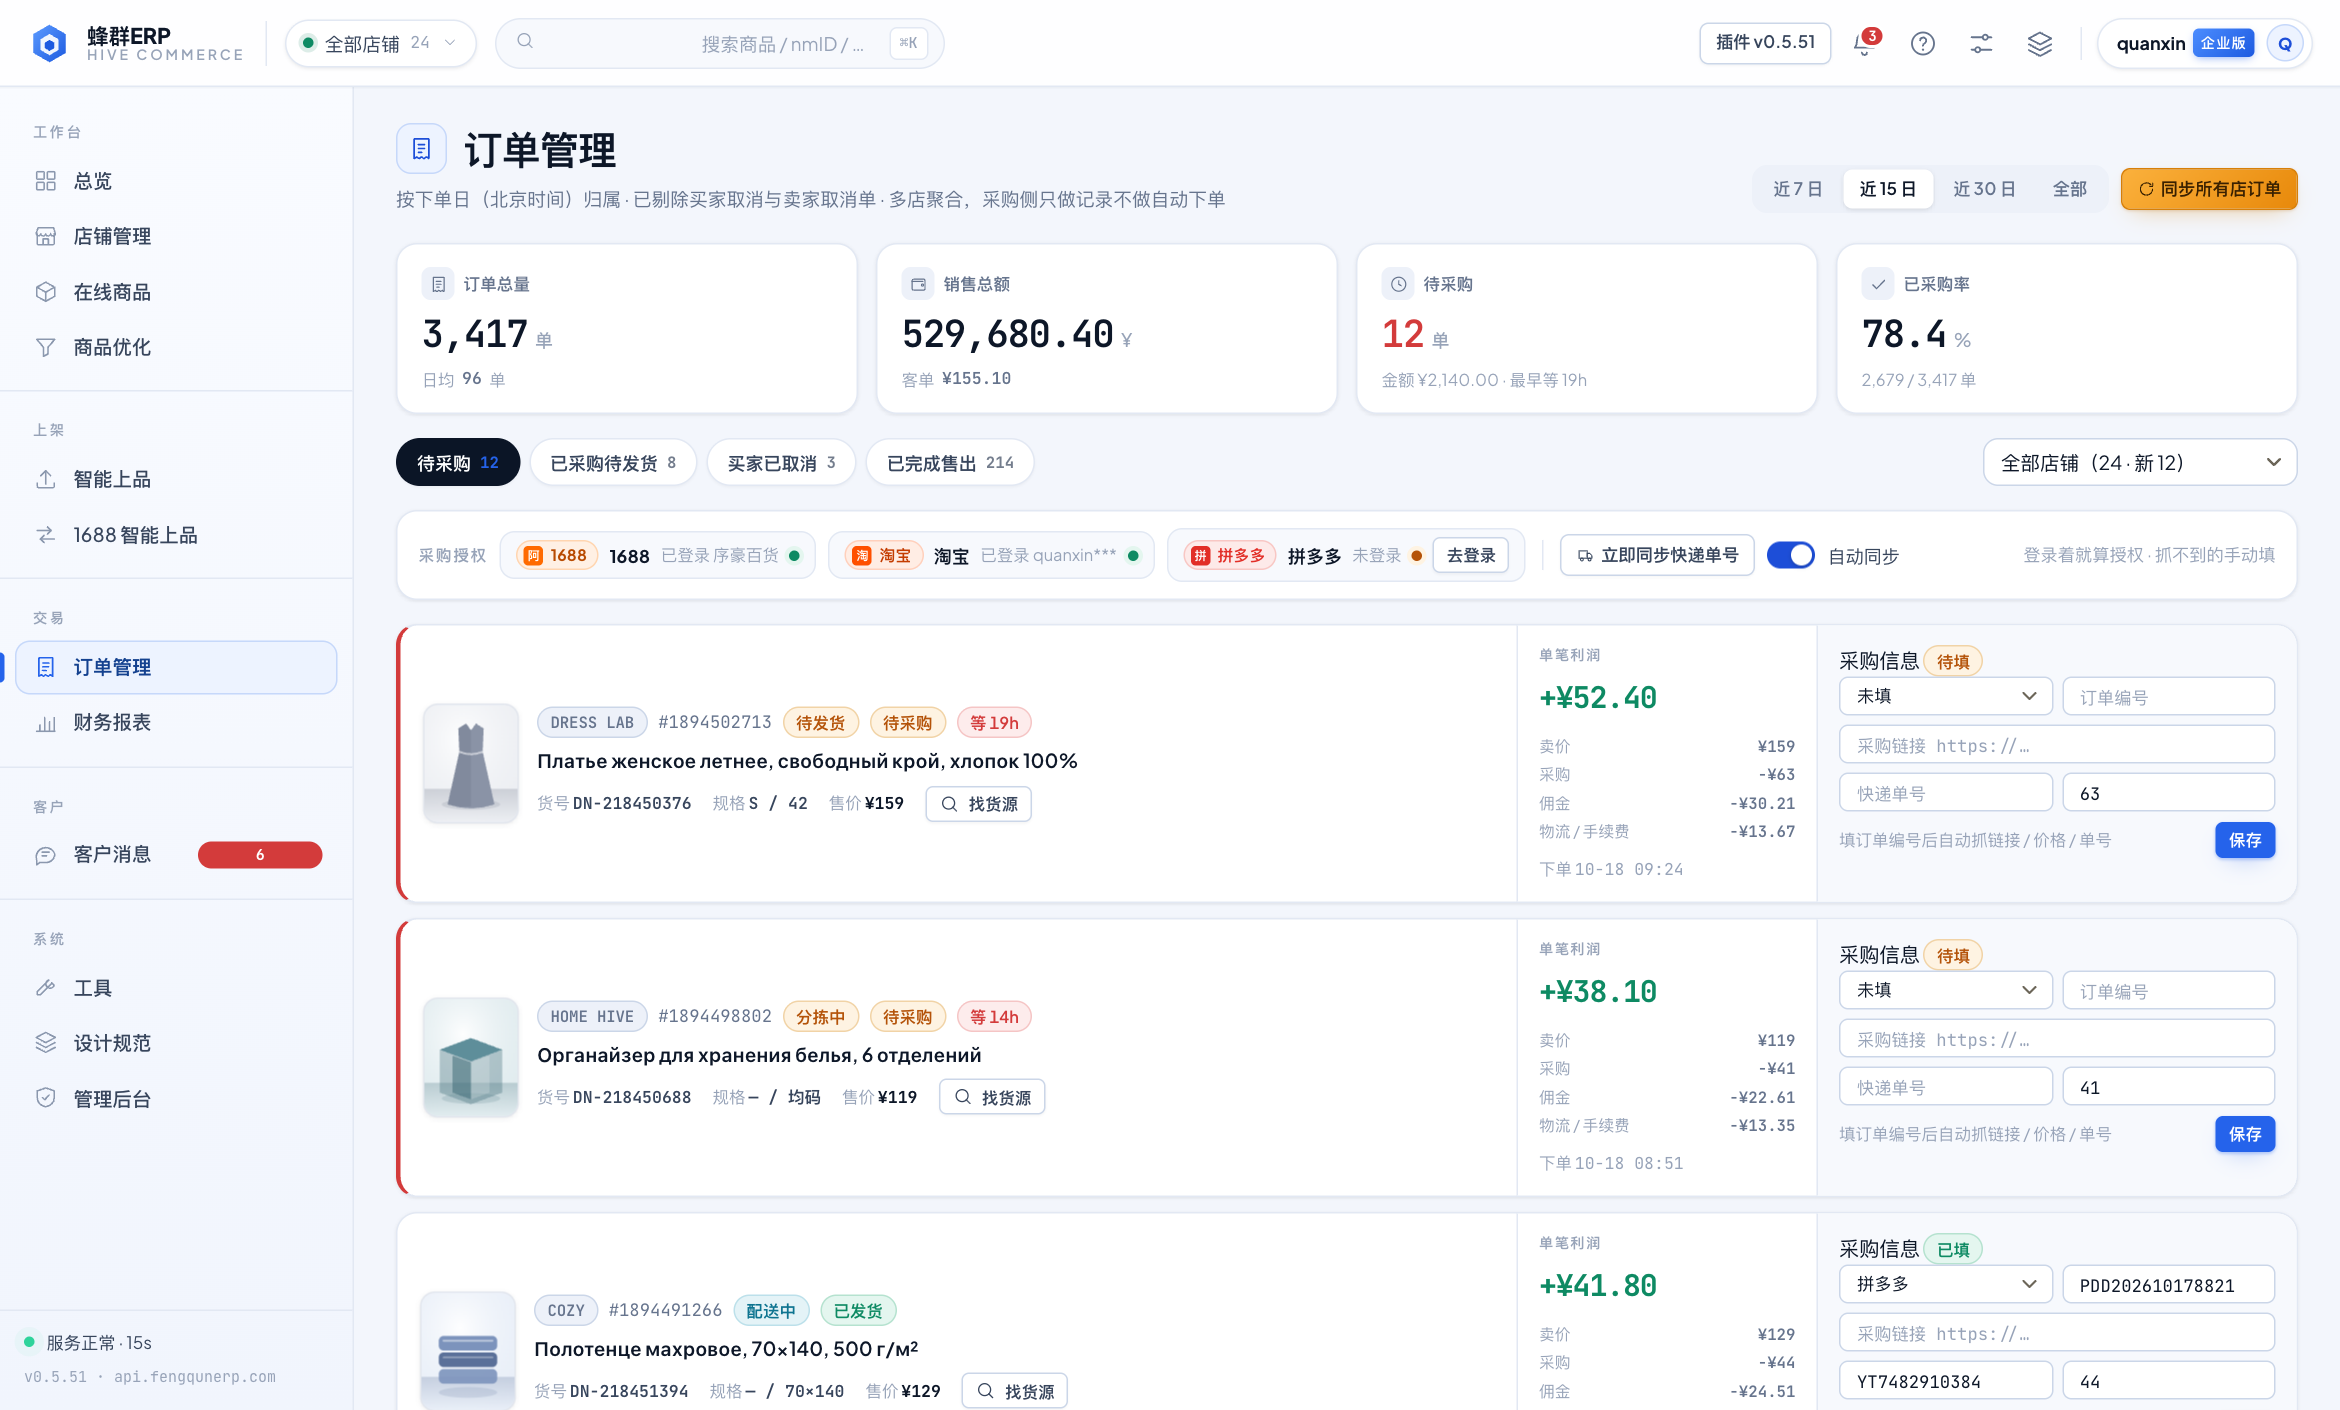This screenshot has width=2340, height=1410.
Task: Click 立即同步快递单号 button
Action: 1657,555
